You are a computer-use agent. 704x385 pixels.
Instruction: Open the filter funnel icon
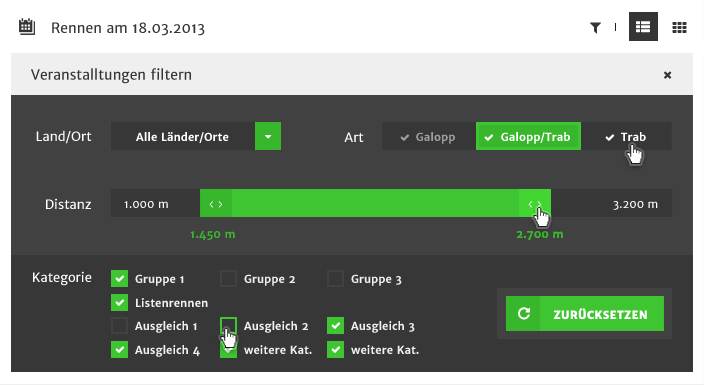click(x=595, y=28)
